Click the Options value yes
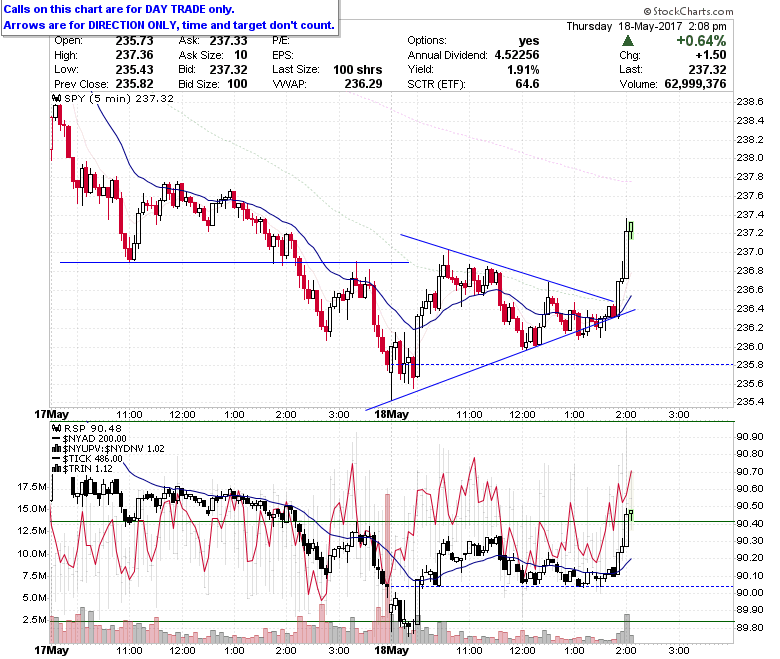This screenshot has width=780, height=659. [x=529, y=41]
